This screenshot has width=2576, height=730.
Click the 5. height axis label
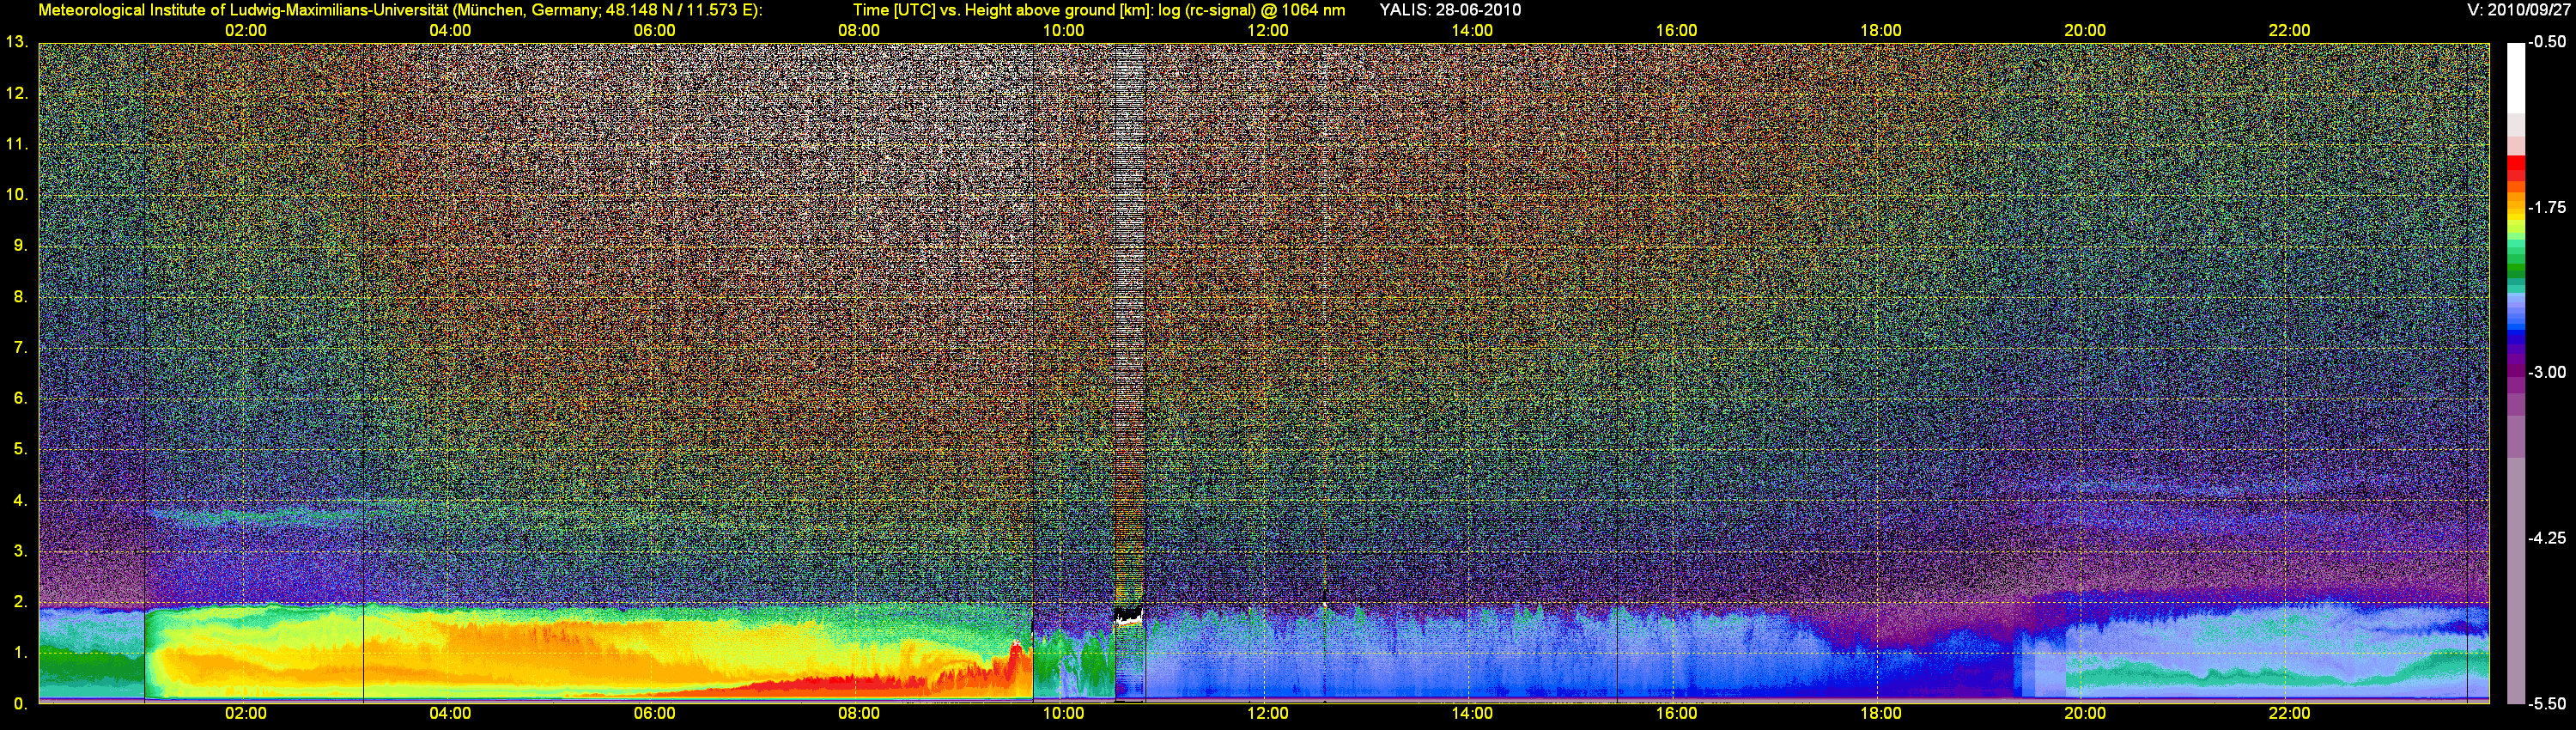click(21, 449)
